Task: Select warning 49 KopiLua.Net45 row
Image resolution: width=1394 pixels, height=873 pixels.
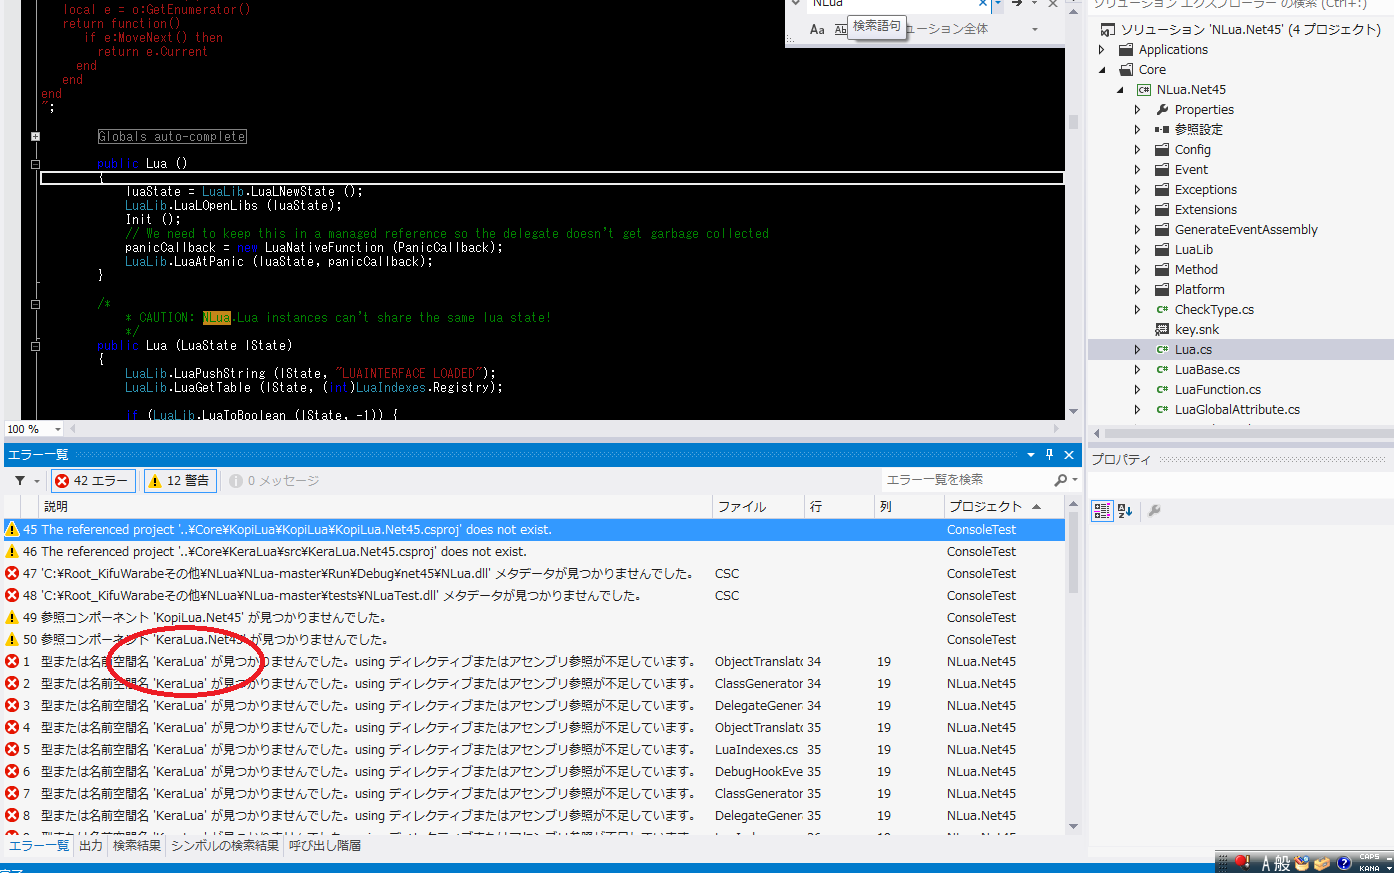Action: point(534,618)
